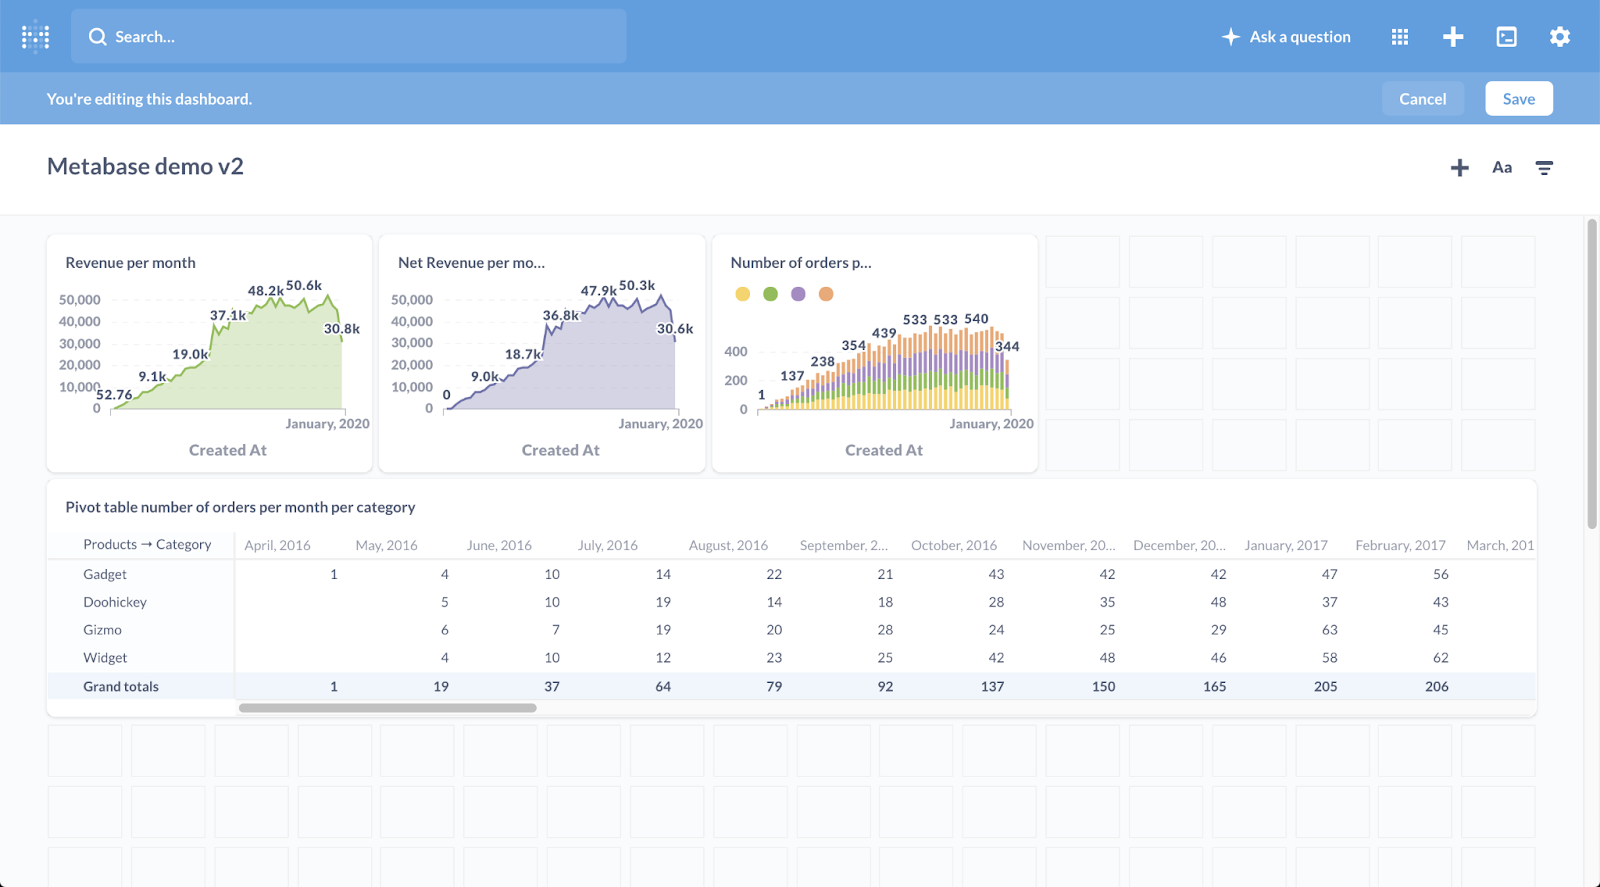Click Ask a question
The image size is (1600, 887).
tap(1286, 37)
